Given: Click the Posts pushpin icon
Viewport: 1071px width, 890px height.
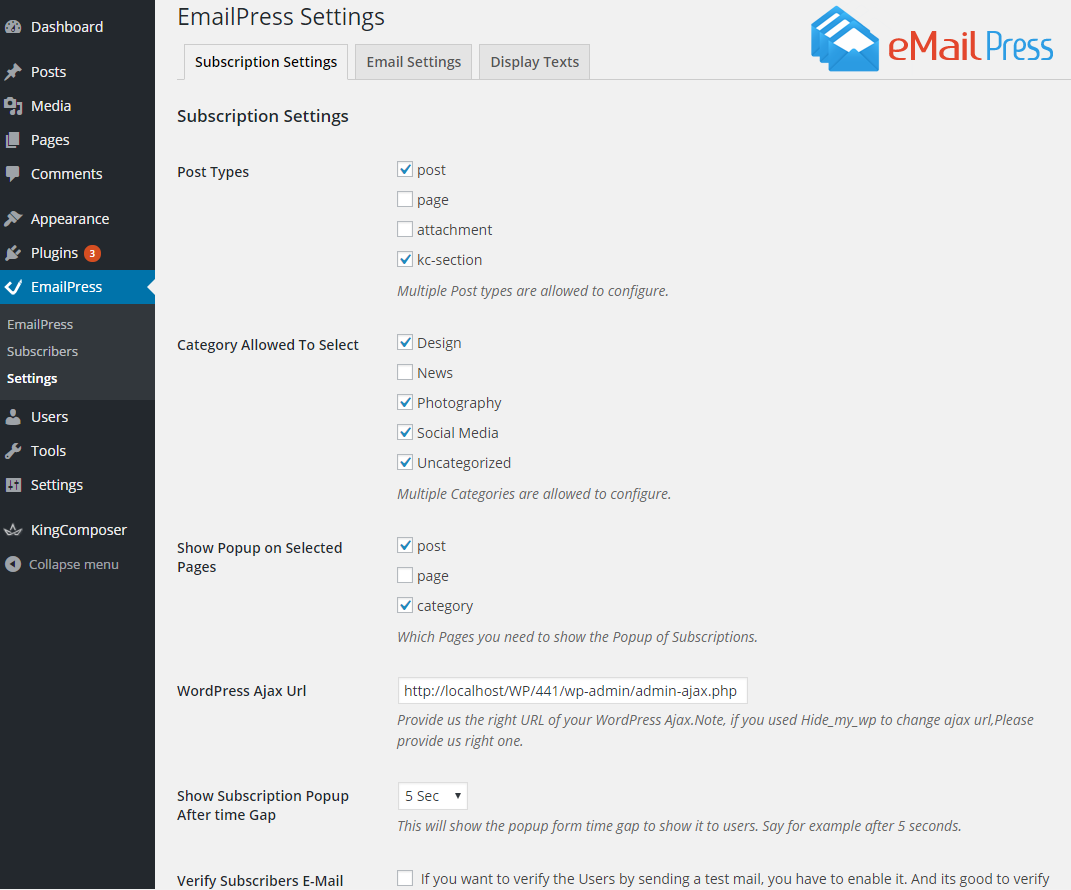Looking at the screenshot, I should [13, 72].
